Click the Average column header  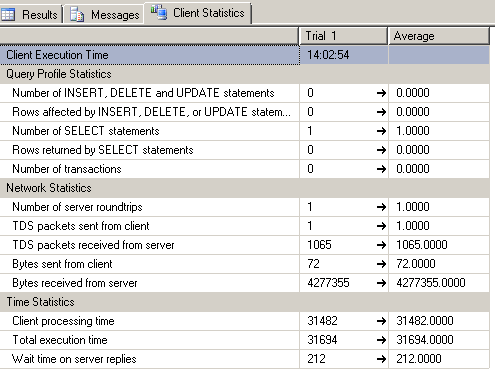click(x=439, y=36)
